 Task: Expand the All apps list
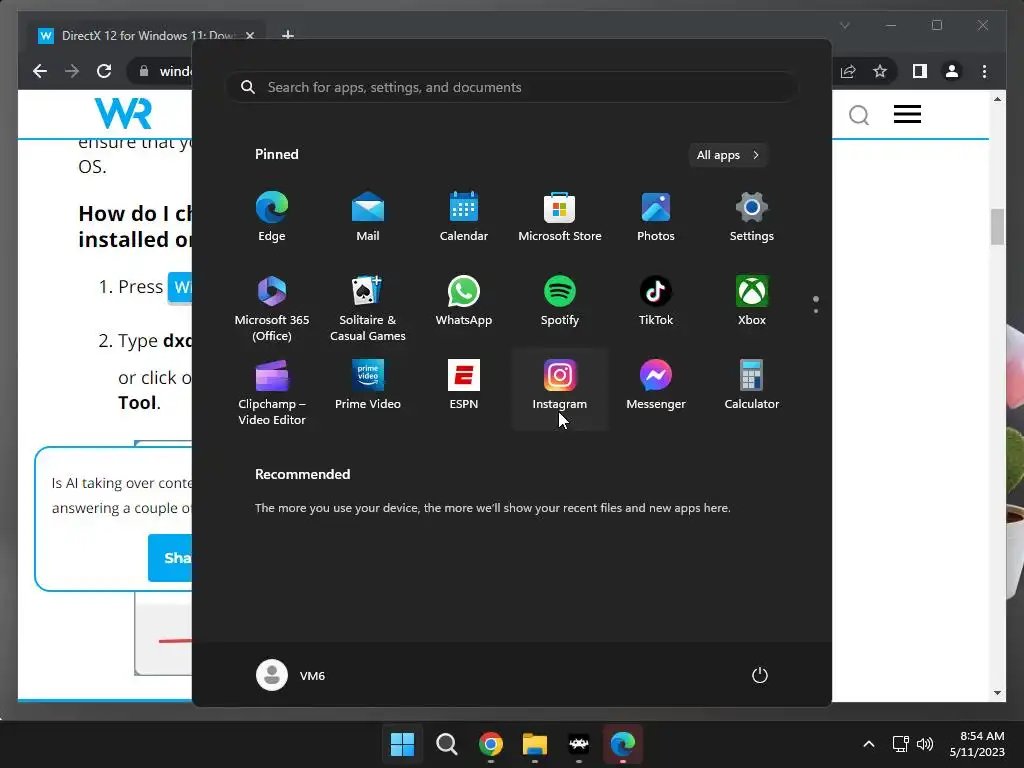pos(728,155)
